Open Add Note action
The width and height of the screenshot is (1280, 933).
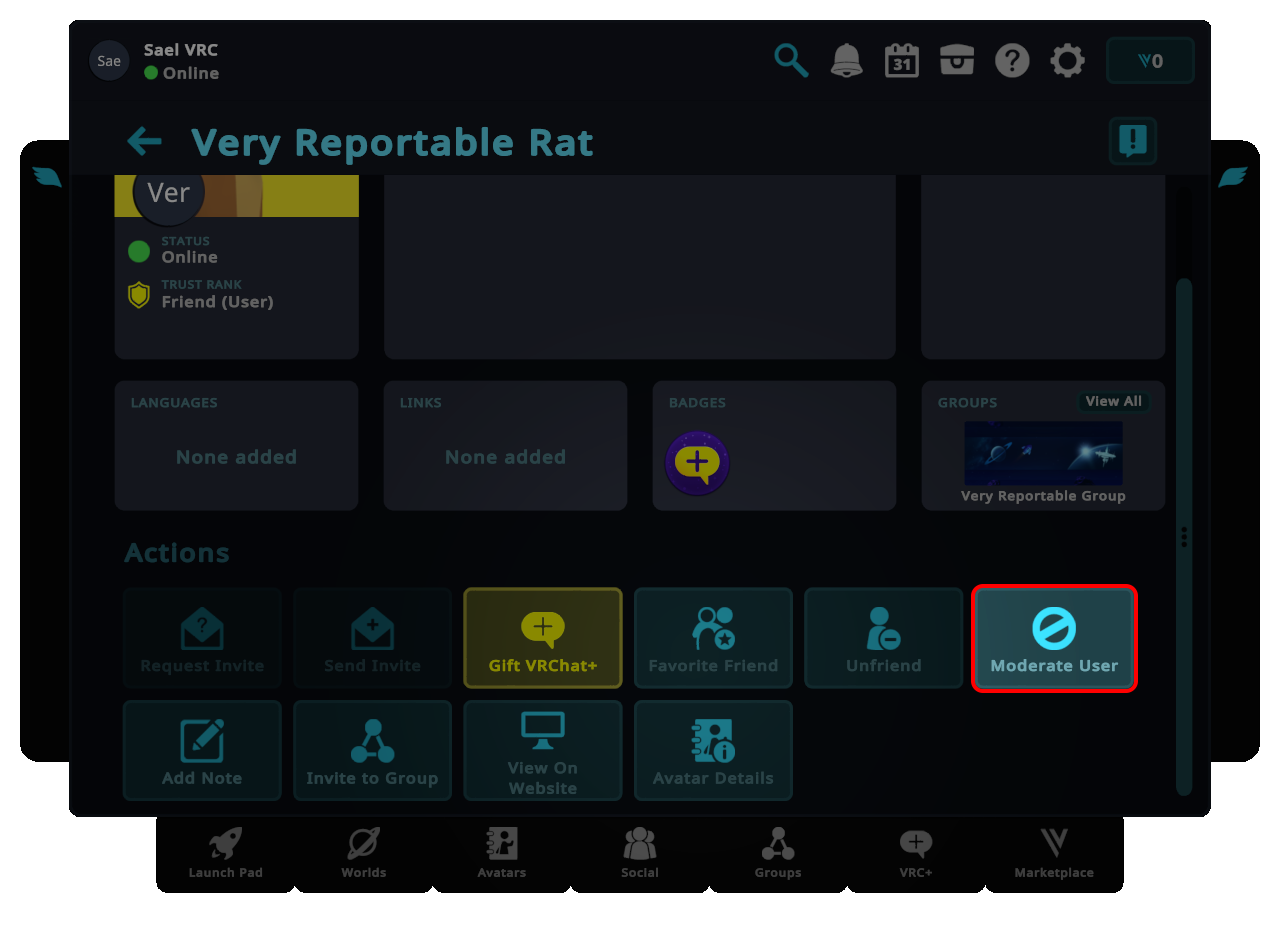[202, 751]
